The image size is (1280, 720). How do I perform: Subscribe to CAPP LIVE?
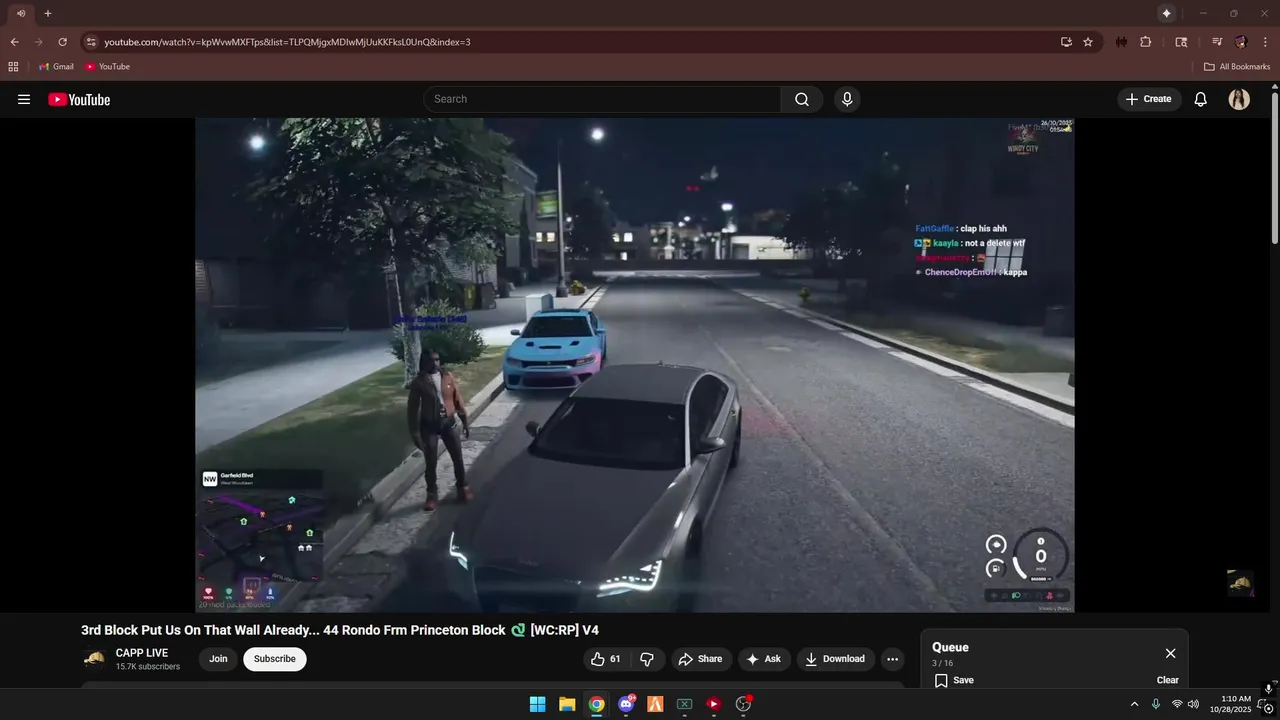[x=275, y=659]
